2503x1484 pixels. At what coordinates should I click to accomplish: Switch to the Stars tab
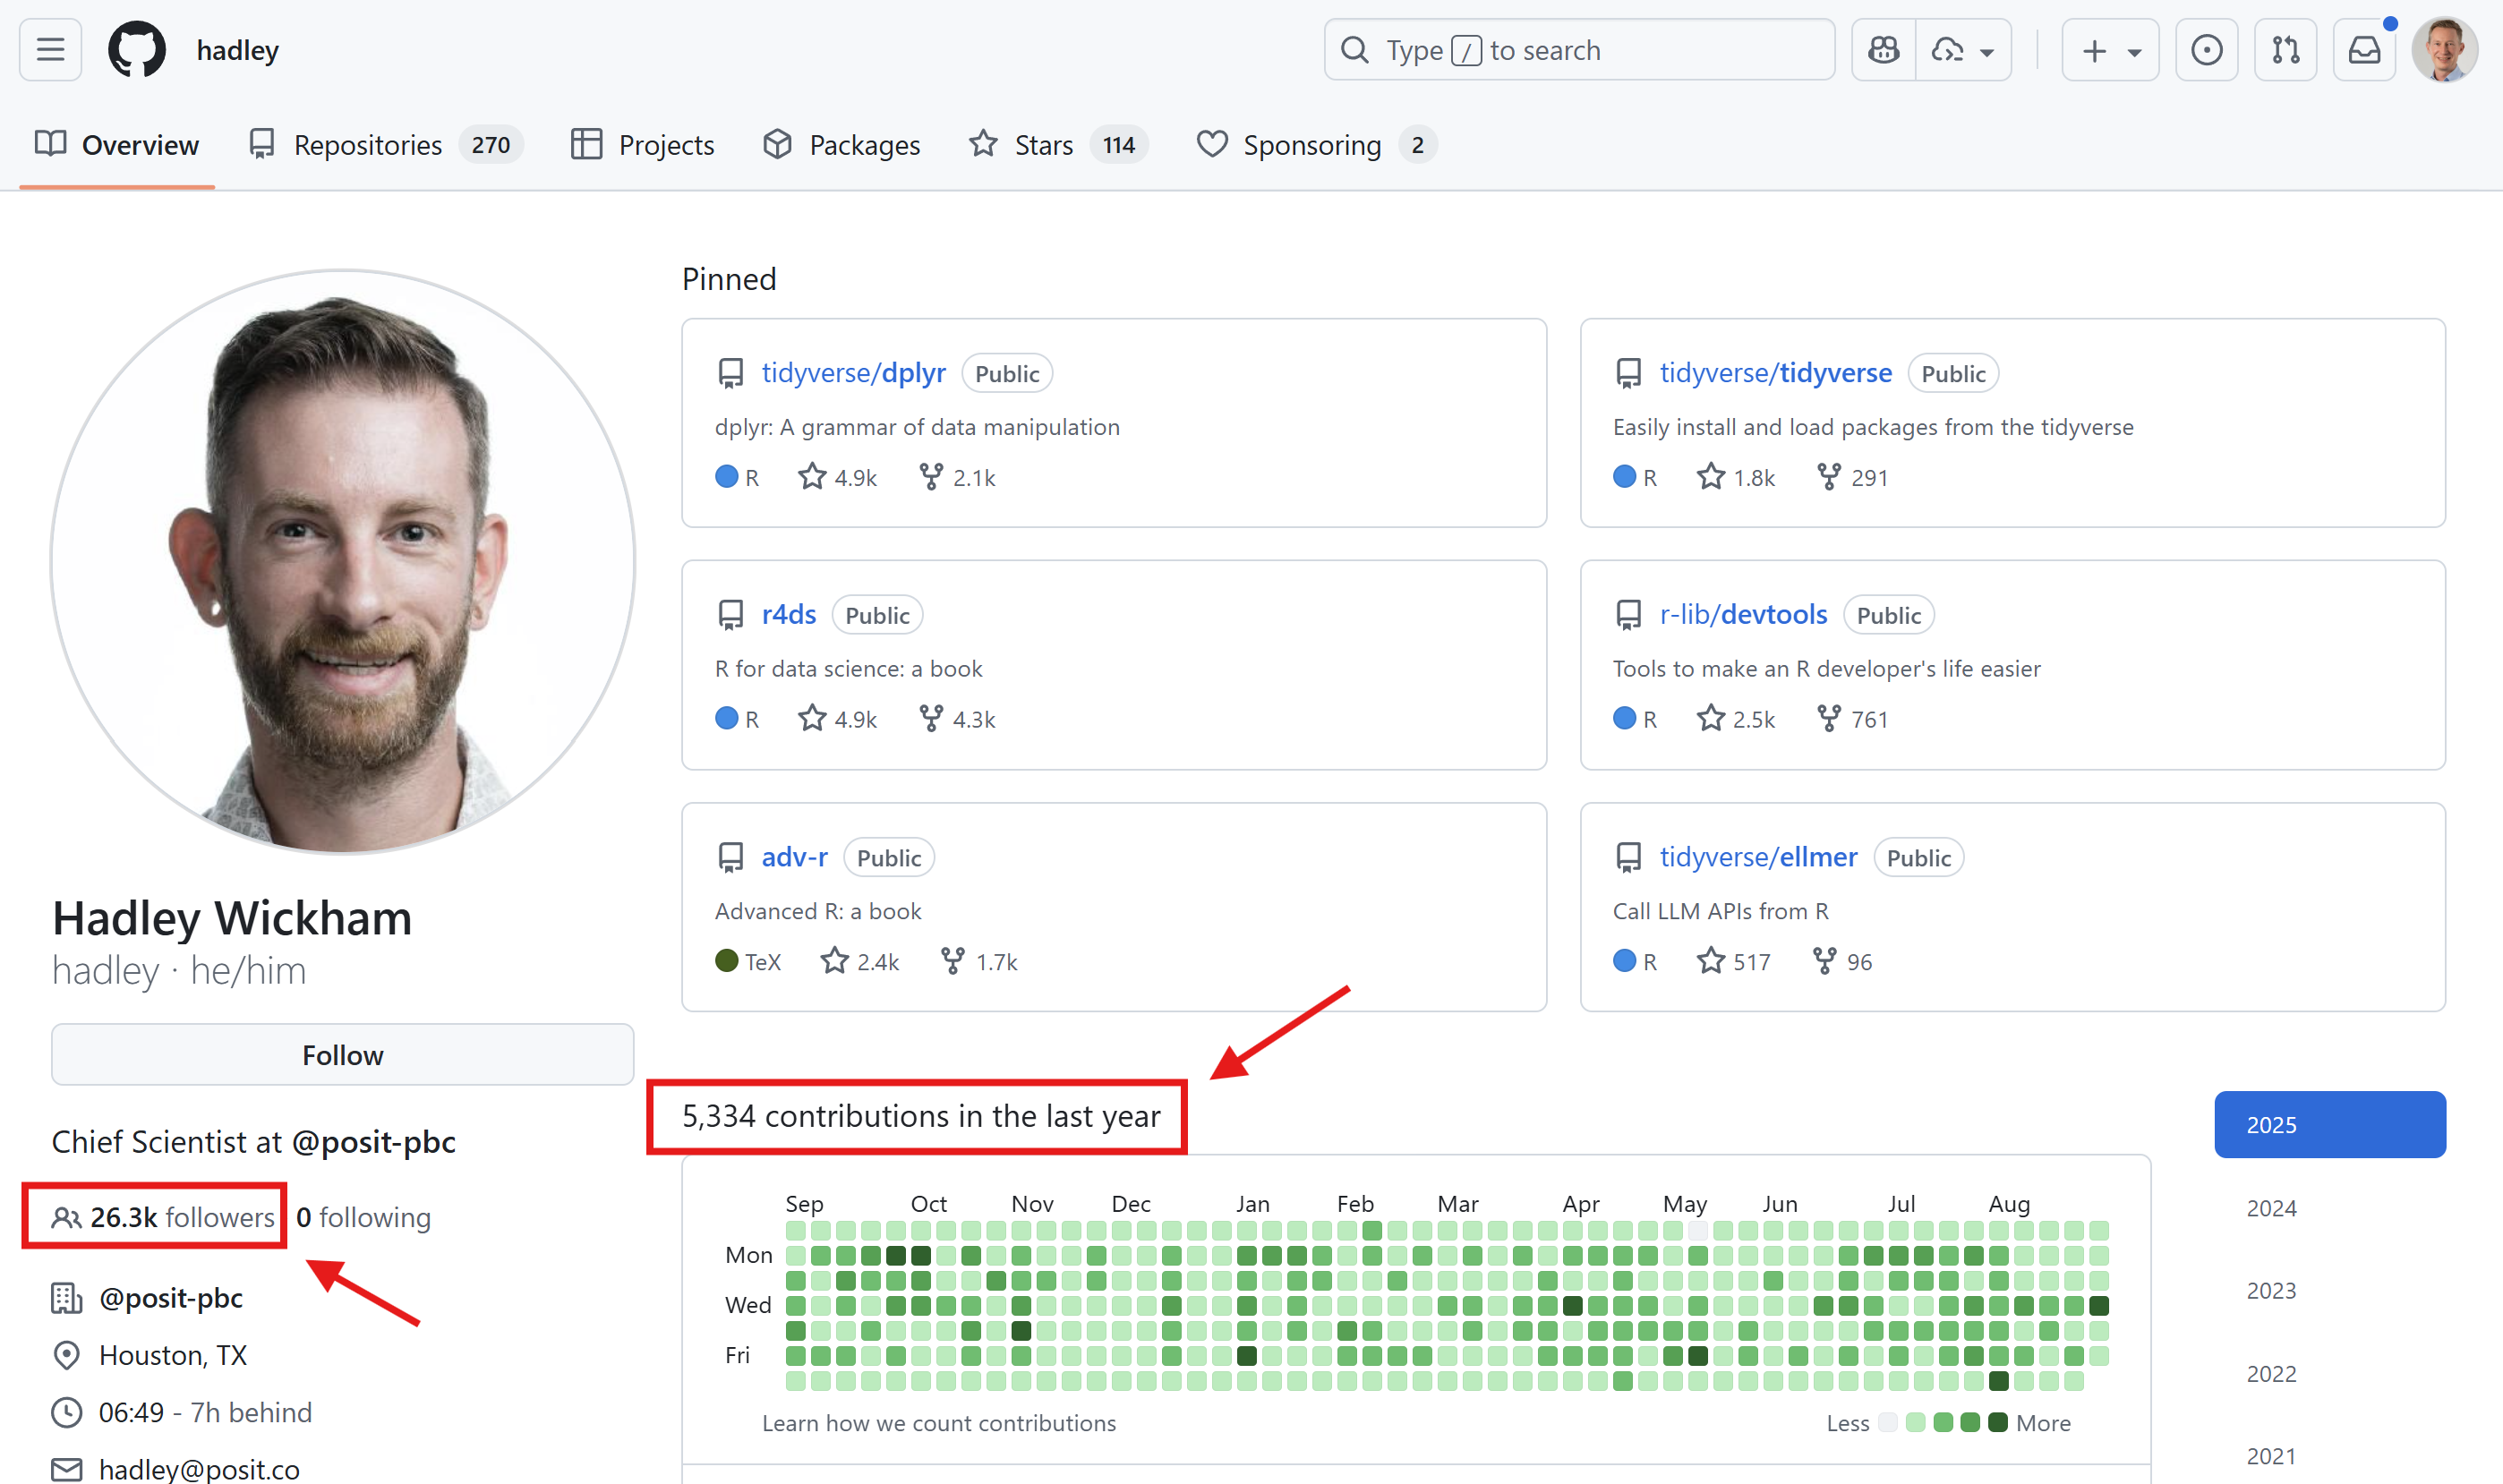point(1043,145)
